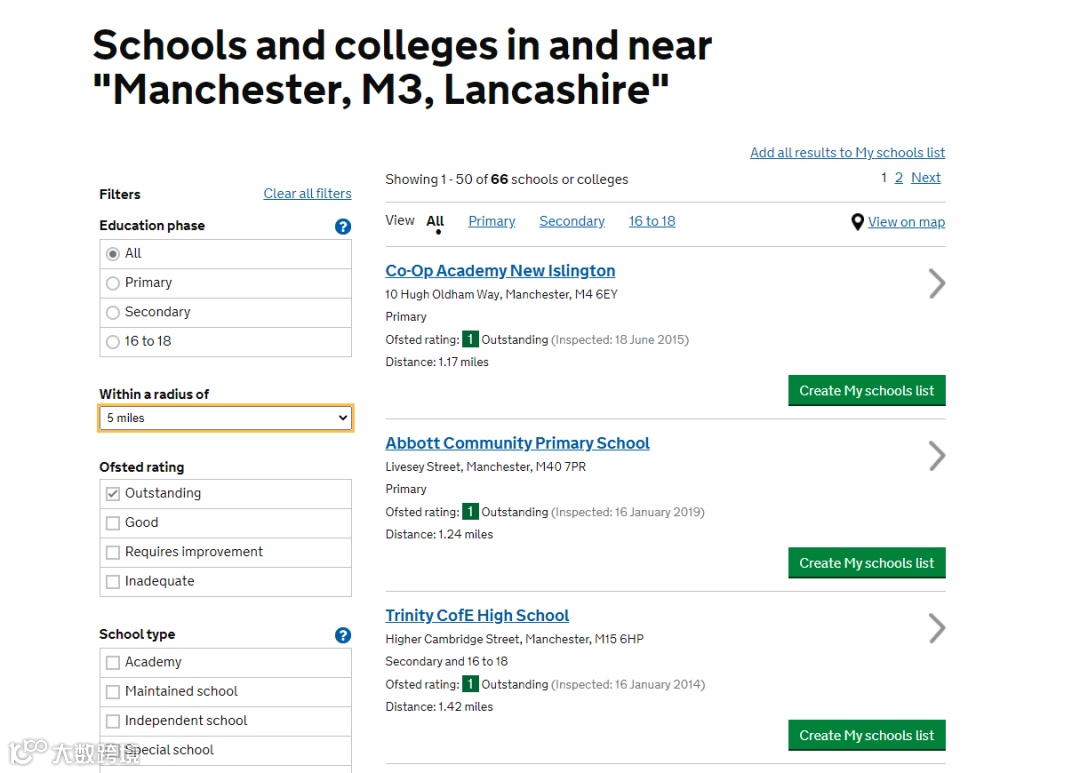Viewport: 1080px width, 773px height.
Task: Uncheck the Outstanding Ofsted rating checkbox
Action: (x=113, y=494)
